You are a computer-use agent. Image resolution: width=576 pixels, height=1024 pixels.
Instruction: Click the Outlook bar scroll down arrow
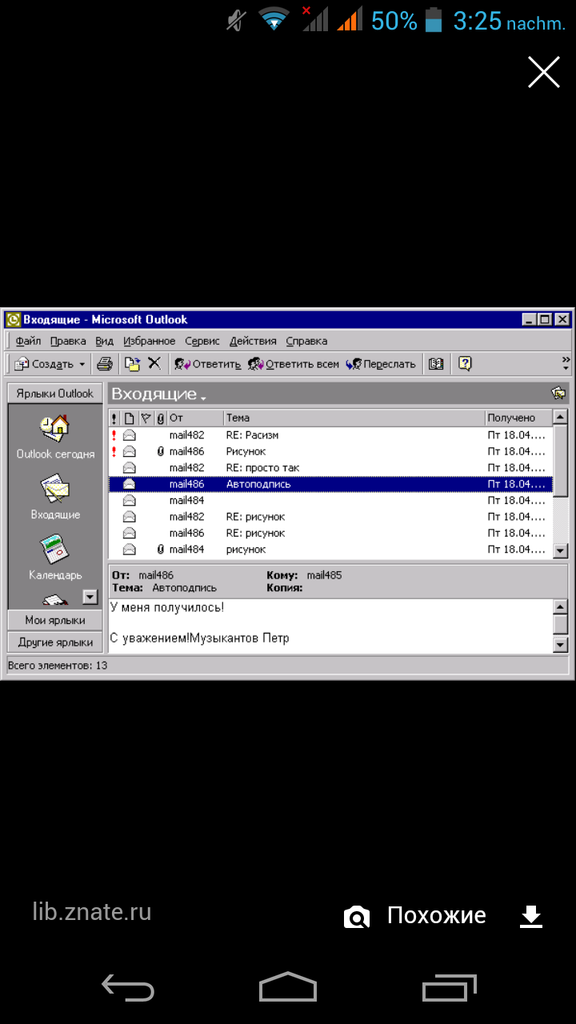click(x=91, y=596)
